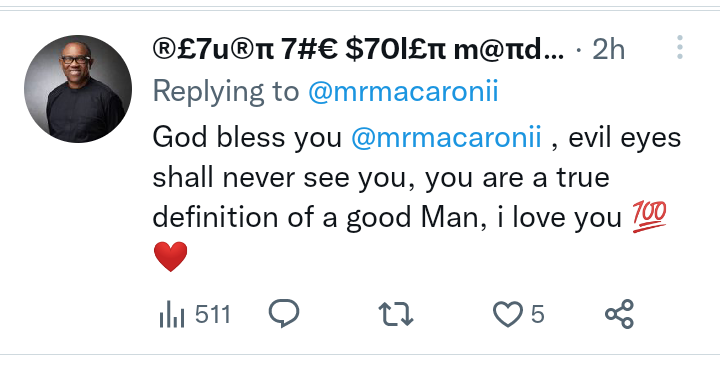
Task: Click the red 100 emoji
Action: pyautogui.click(x=649, y=216)
